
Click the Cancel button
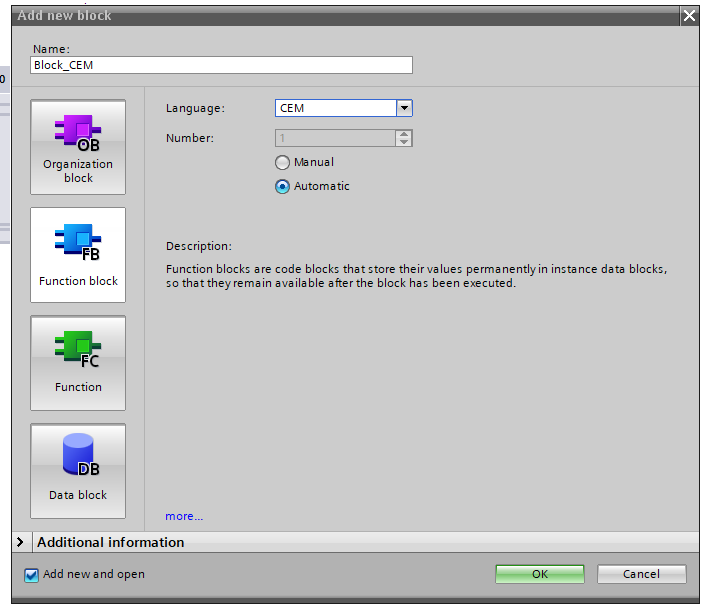coord(641,574)
